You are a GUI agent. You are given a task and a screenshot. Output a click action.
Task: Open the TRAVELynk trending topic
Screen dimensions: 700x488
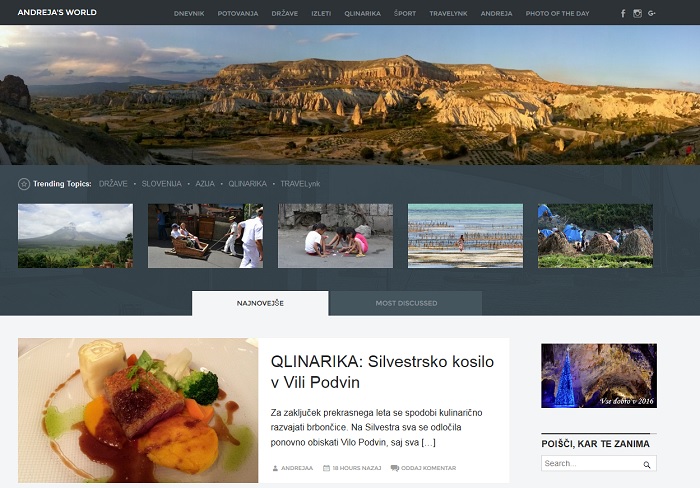point(300,184)
